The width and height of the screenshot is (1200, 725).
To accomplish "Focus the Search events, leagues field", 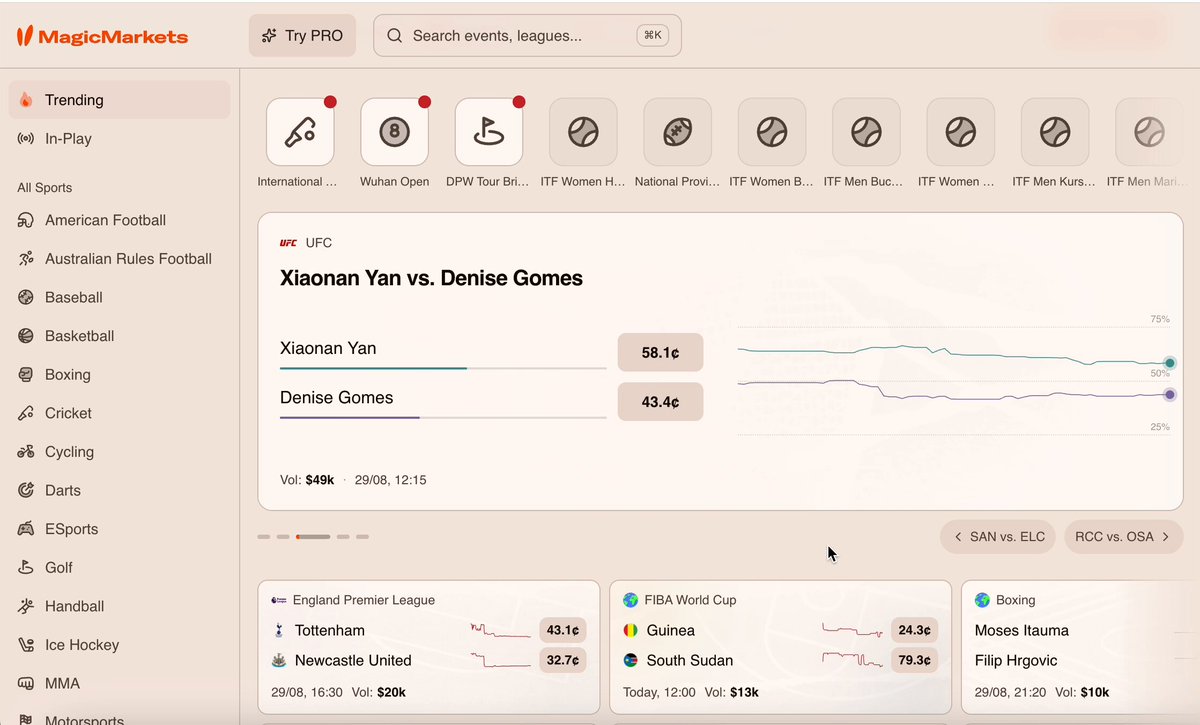I will [x=527, y=35].
